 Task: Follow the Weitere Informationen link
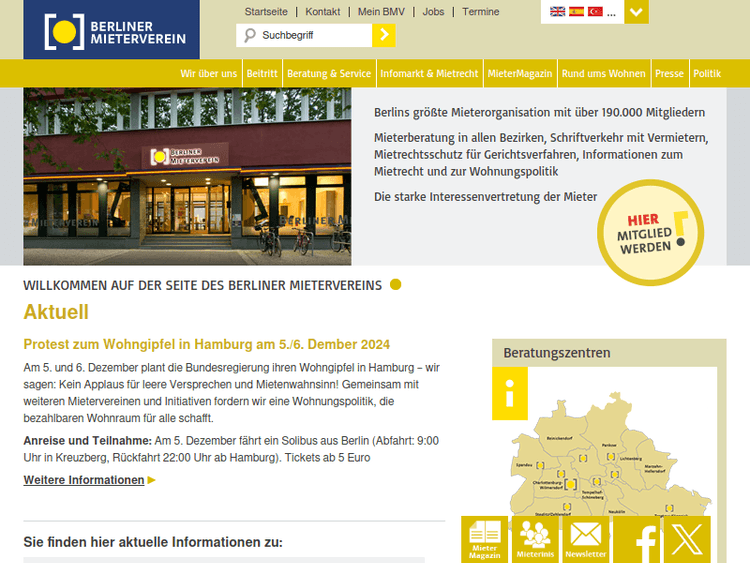pos(84,480)
